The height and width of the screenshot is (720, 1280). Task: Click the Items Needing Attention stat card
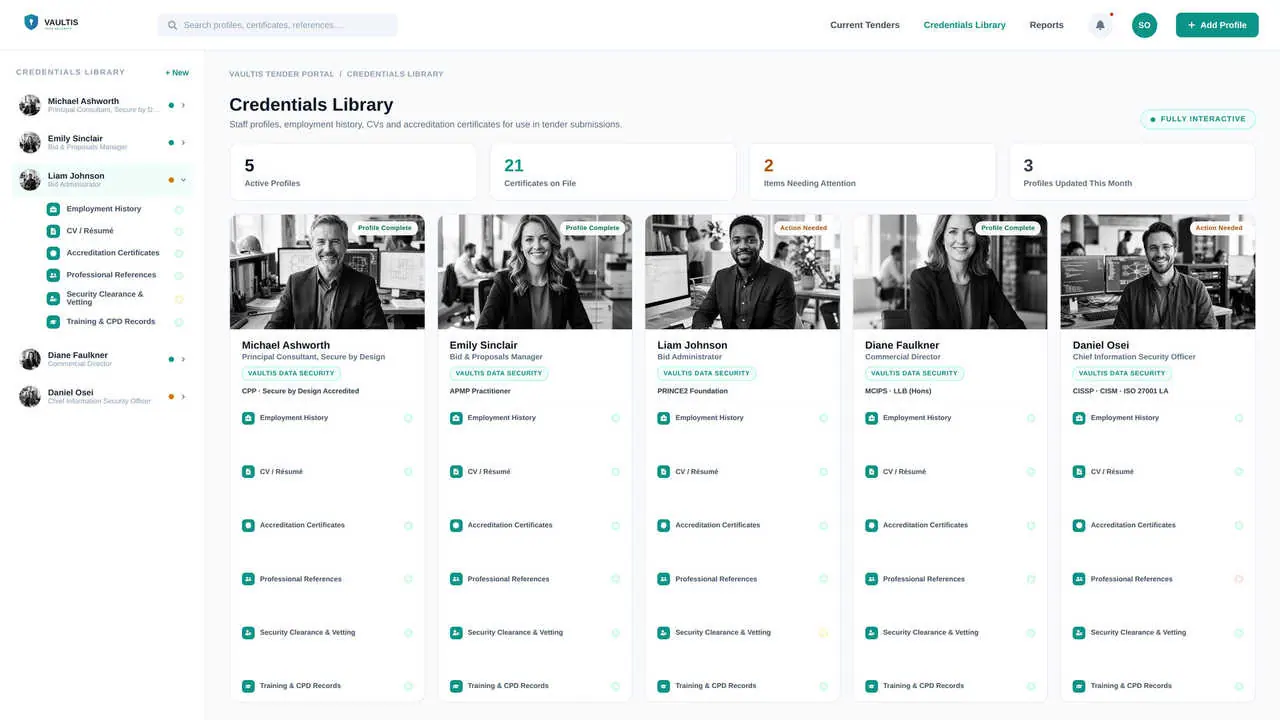pyautogui.click(x=872, y=171)
